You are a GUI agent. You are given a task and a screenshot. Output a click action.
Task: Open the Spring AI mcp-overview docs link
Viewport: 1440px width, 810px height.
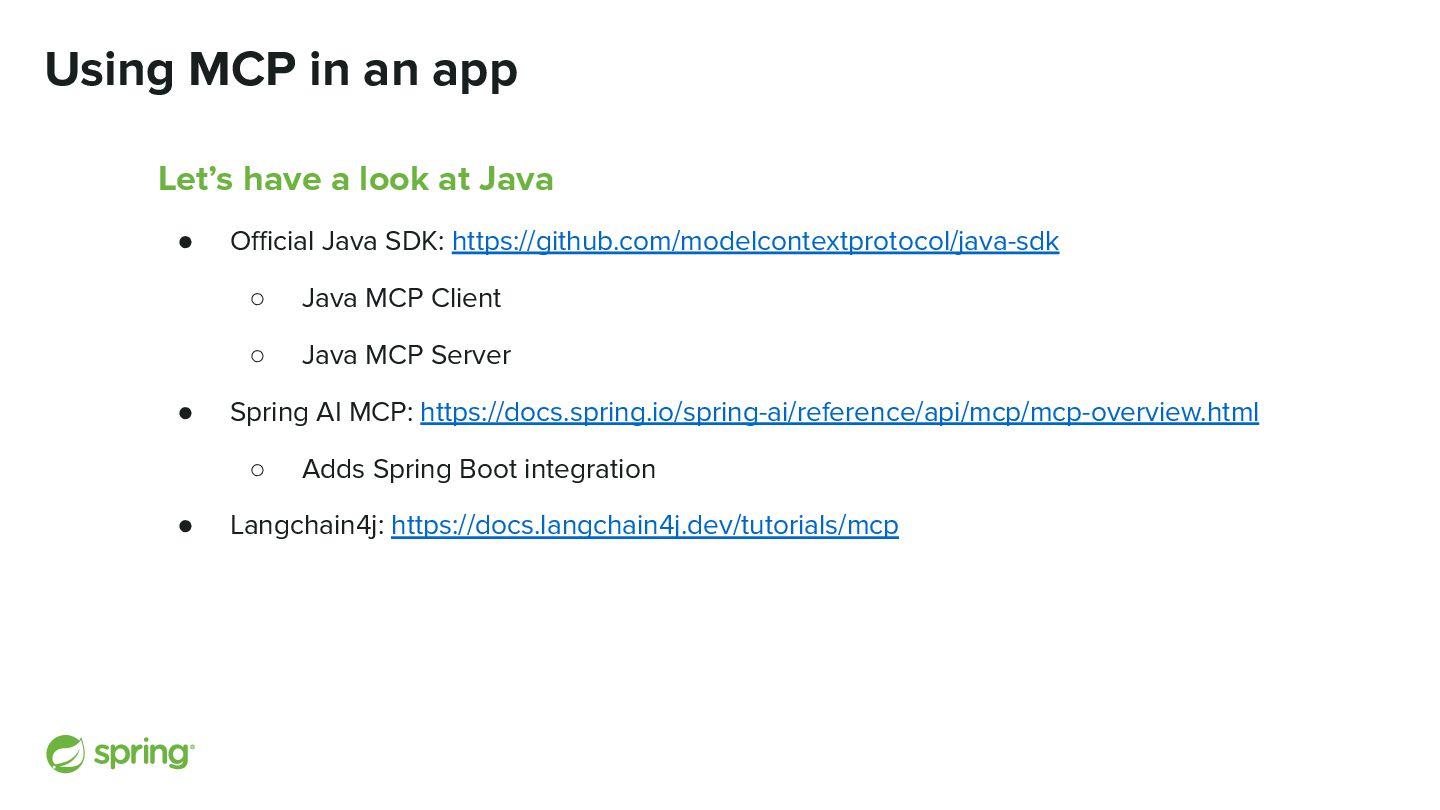[x=839, y=412]
